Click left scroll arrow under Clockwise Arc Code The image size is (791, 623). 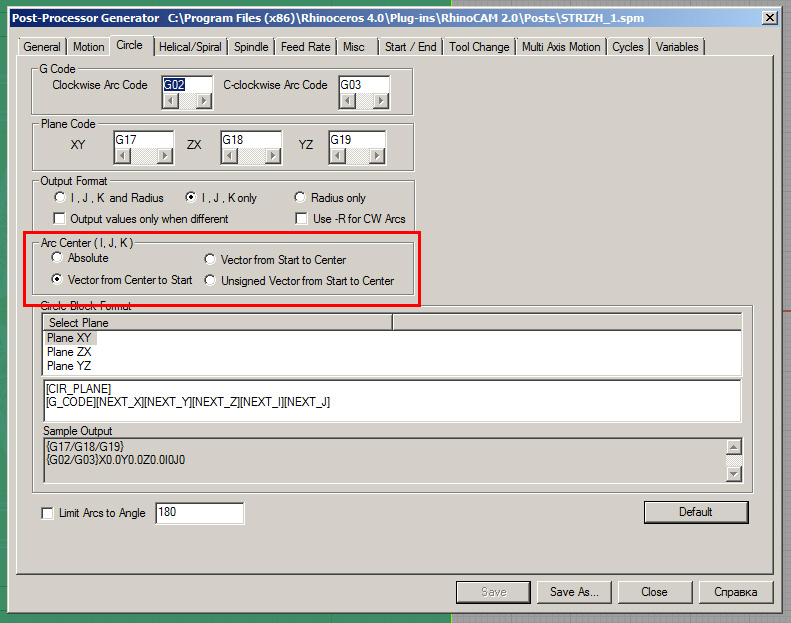point(171,101)
